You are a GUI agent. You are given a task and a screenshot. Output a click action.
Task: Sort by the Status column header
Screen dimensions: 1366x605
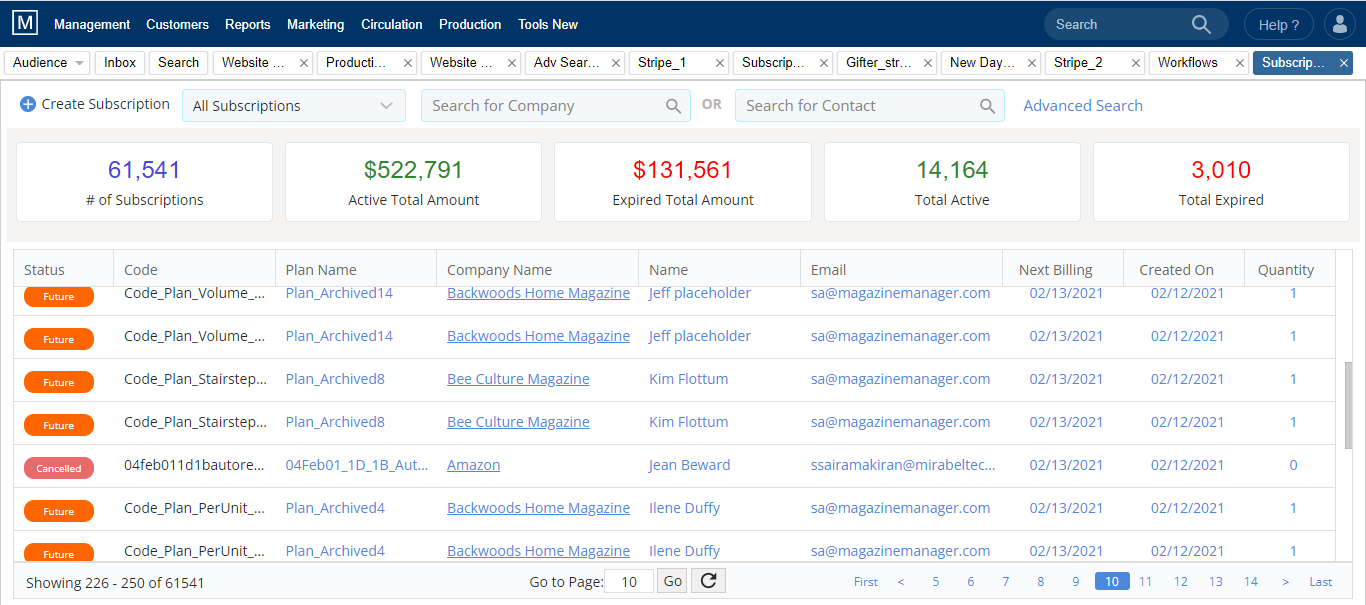click(63, 269)
